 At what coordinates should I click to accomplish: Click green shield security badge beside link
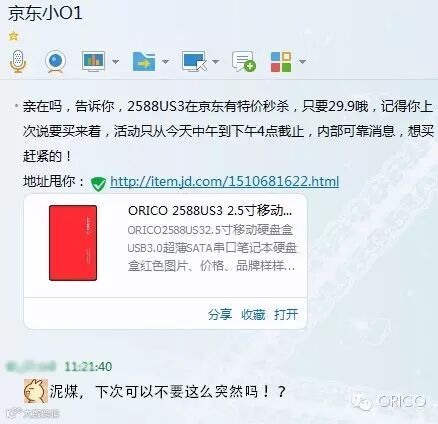tap(98, 183)
